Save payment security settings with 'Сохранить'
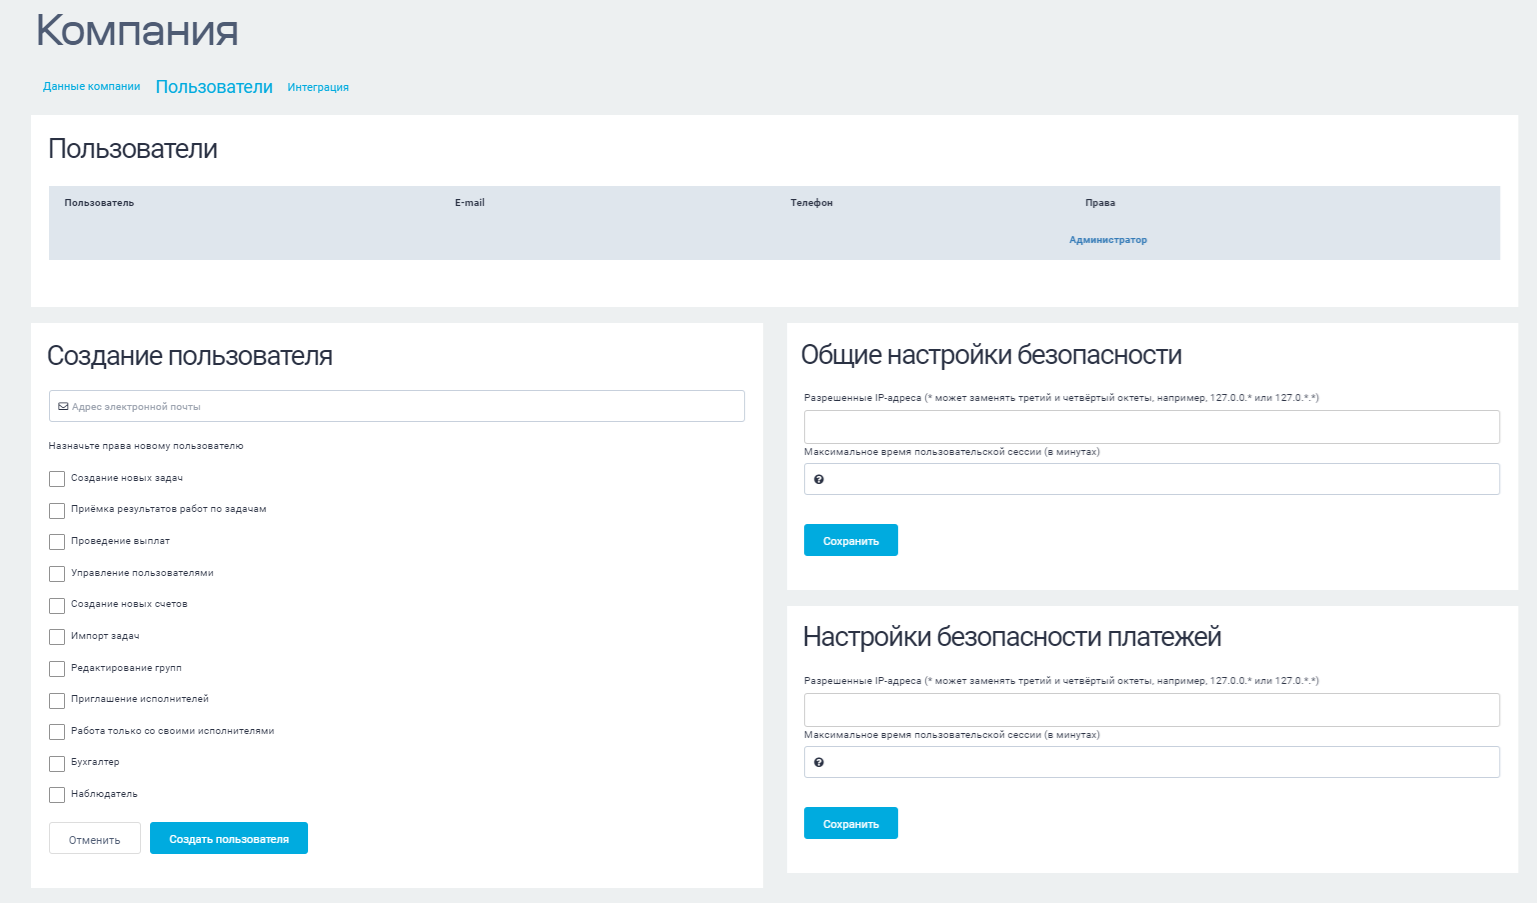Screen dimensions: 1537x903 click(x=850, y=824)
